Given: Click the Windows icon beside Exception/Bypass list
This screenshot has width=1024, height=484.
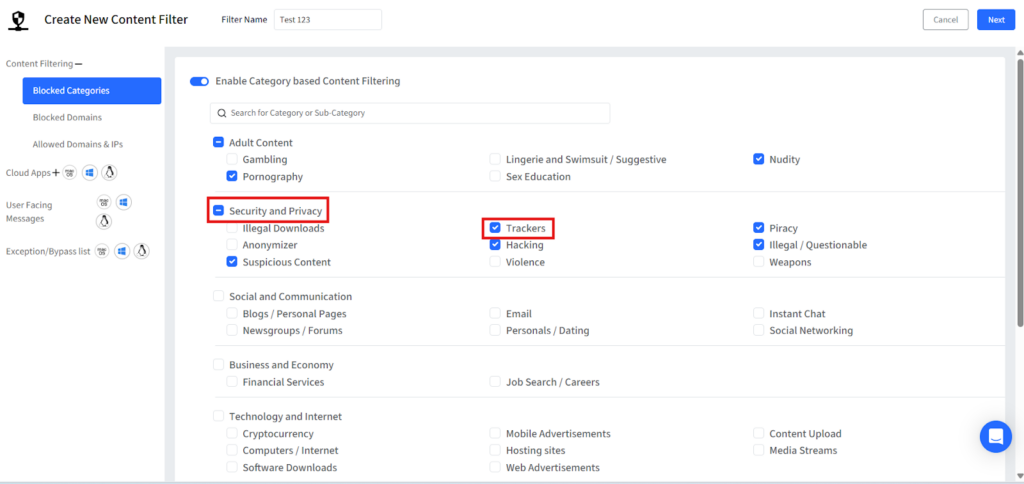Looking at the screenshot, I should tap(122, 251).
